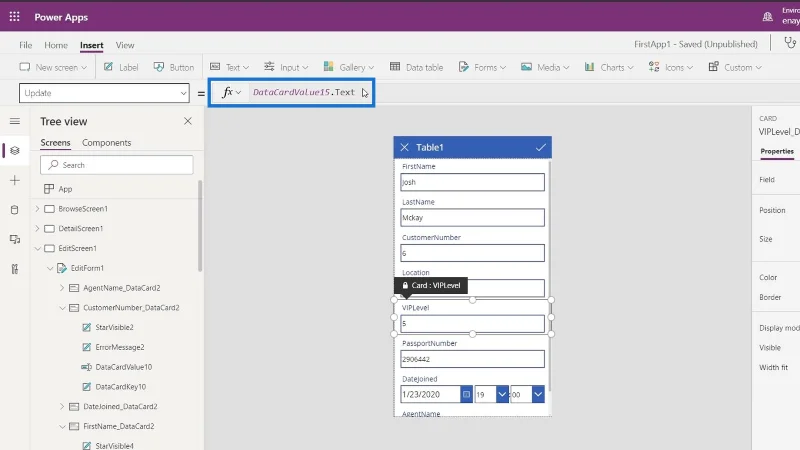Insert a Button control
Viewport: 800px width, 450px height.
coord(174,67)
